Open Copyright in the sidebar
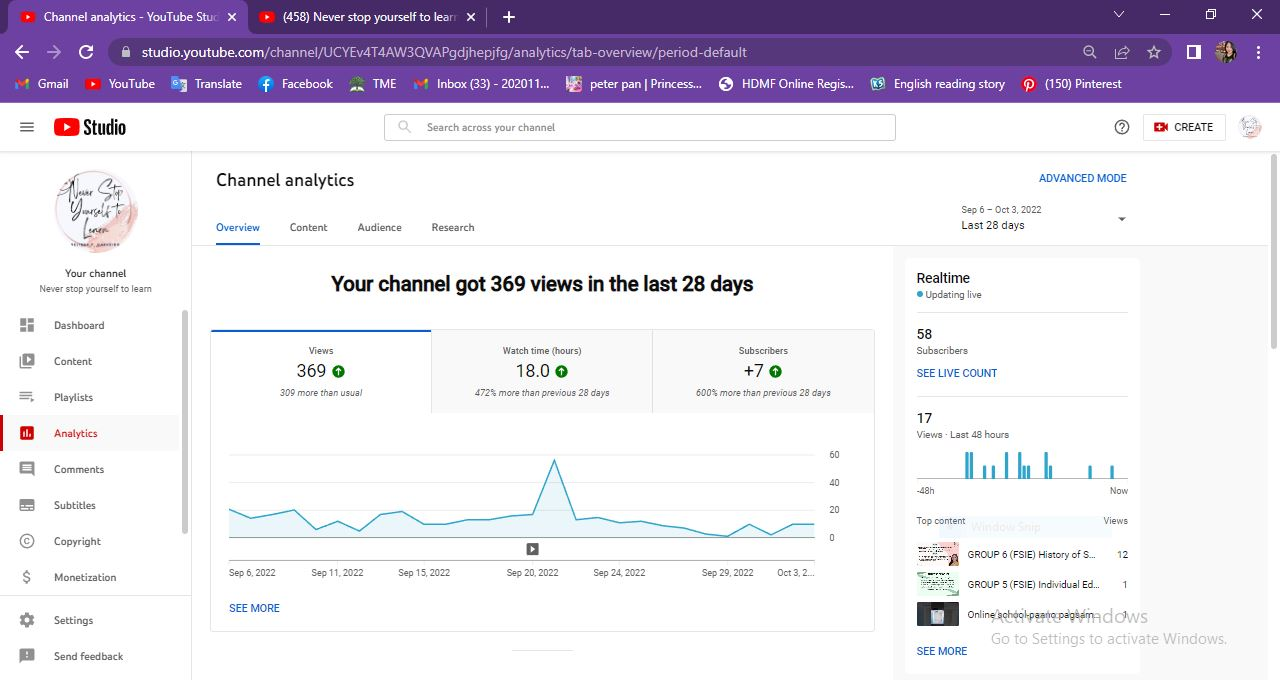The width and height of the screenshot is (1280, 680). (90, 541)
